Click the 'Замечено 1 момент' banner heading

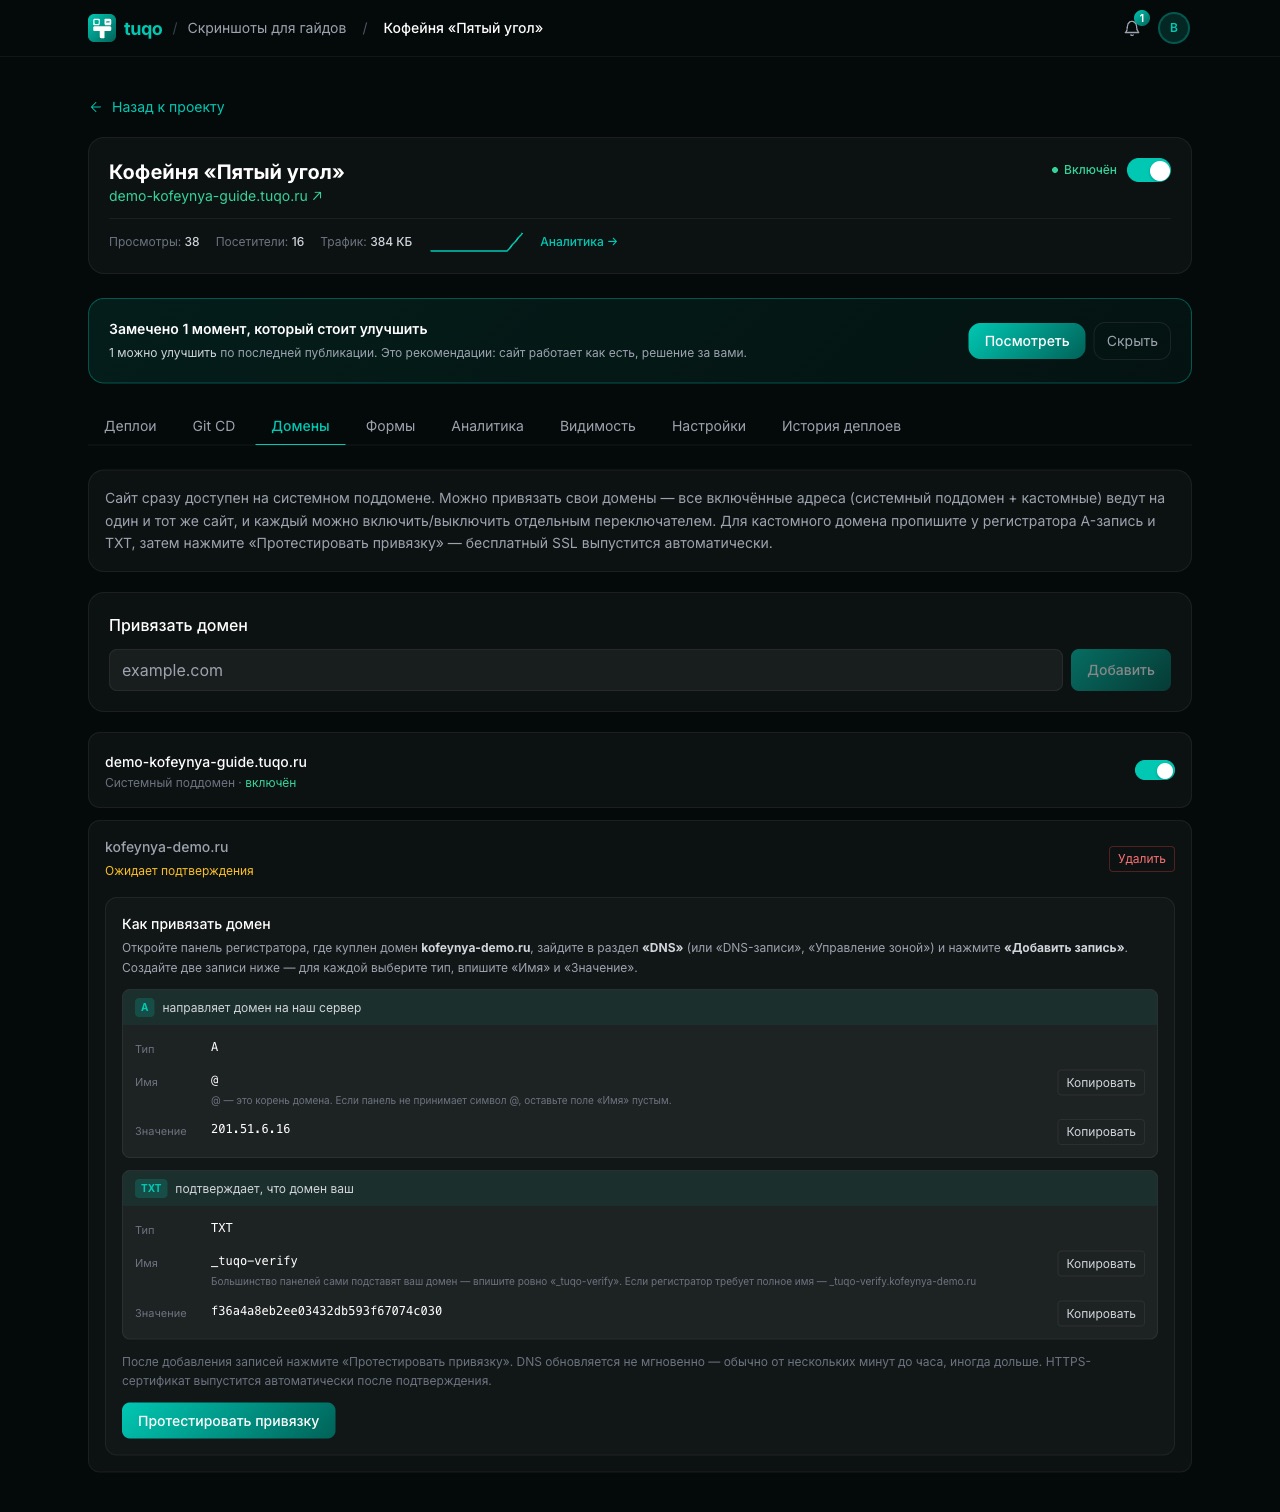pyautogui.click(x=268, y=329)
